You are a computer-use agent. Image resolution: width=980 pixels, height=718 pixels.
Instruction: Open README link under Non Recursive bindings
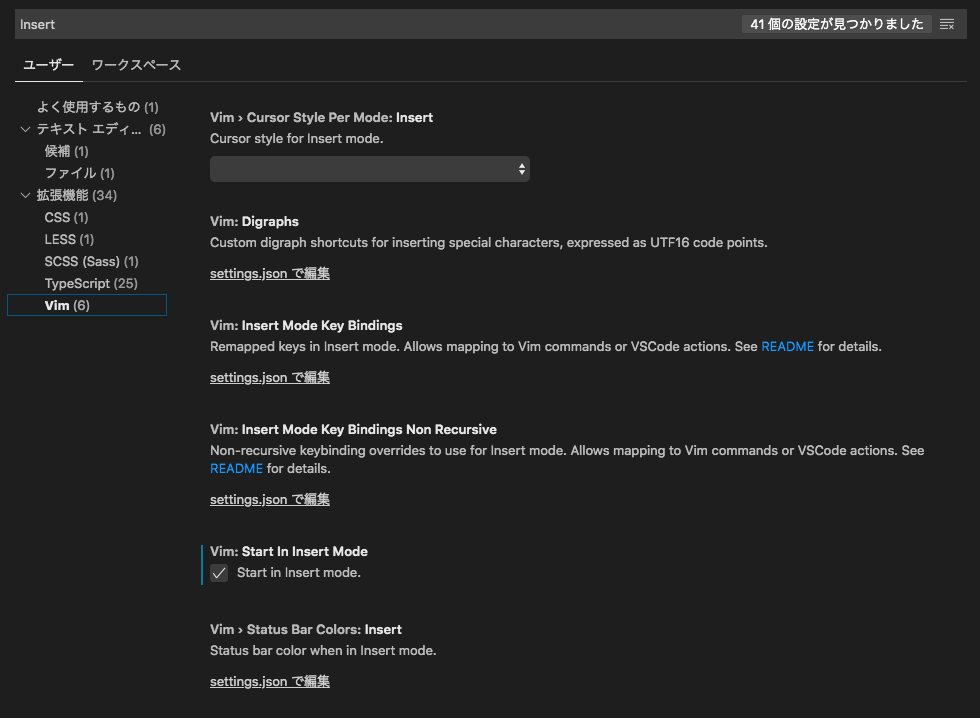click(x=236, y=469)
